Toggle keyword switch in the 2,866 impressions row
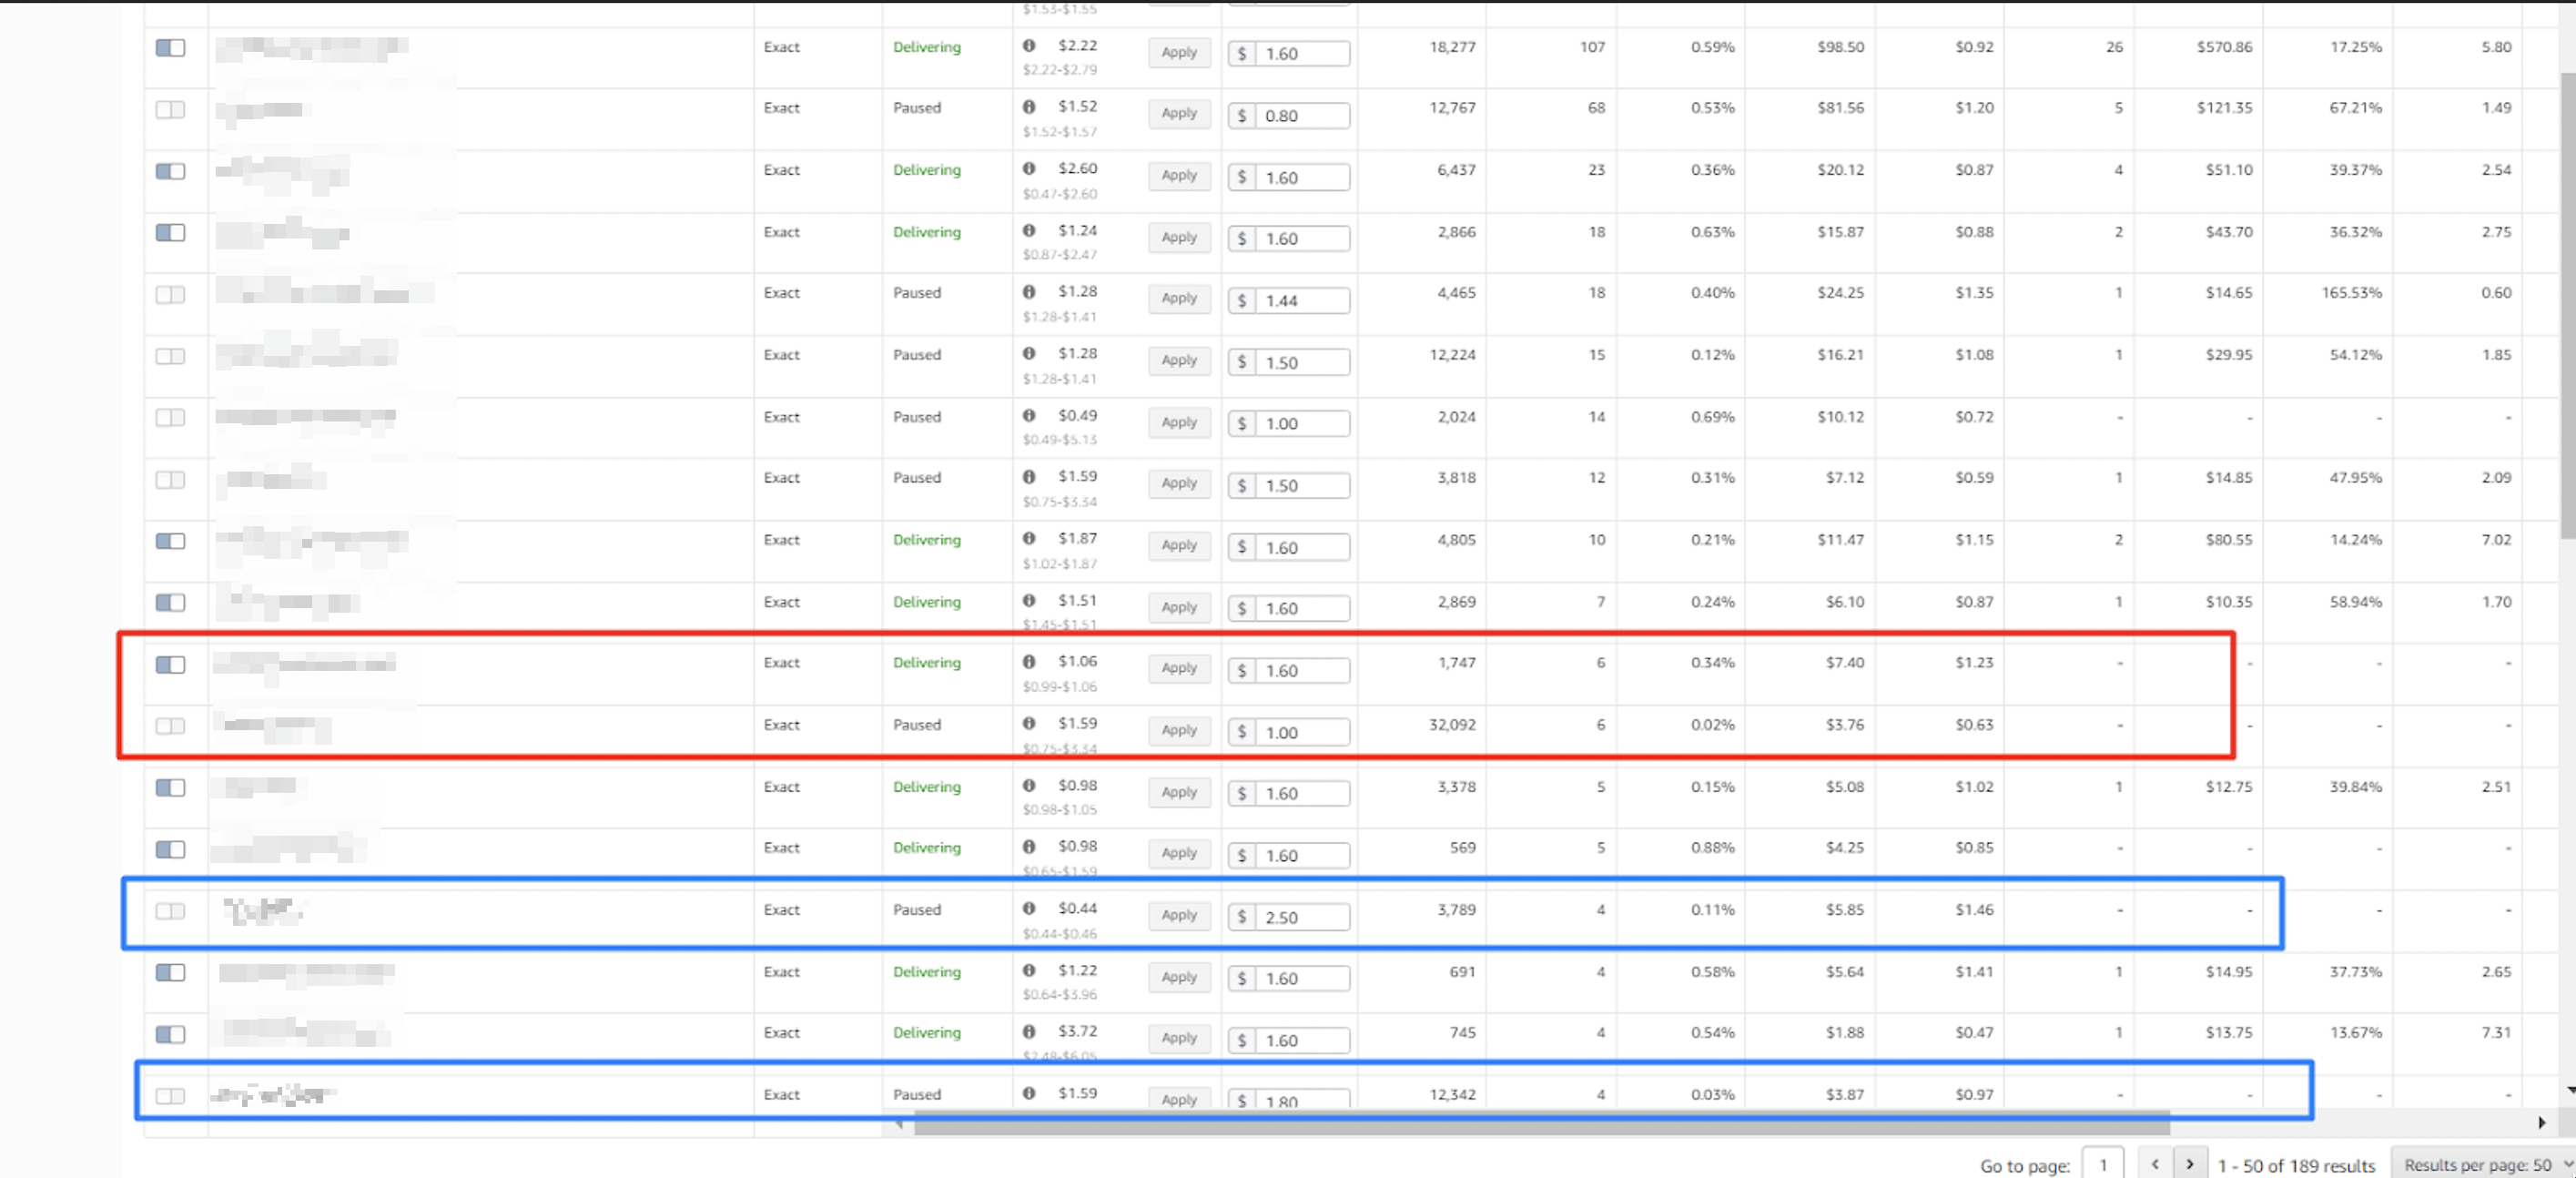Screen dimensions: 2576x1178 coord(171,232)
